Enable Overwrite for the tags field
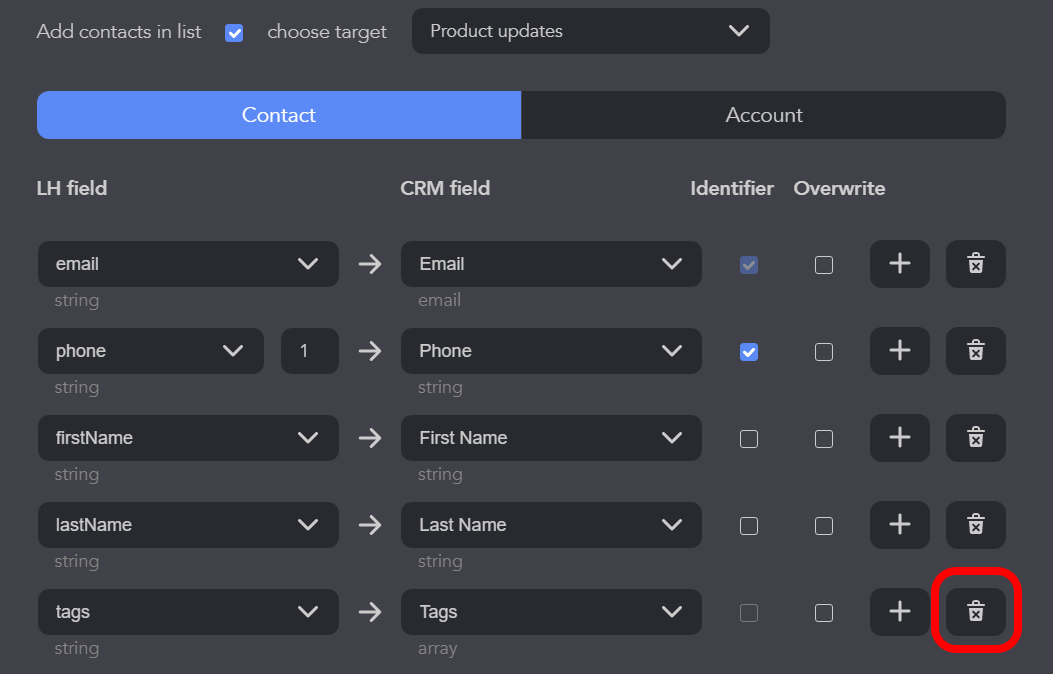 pos(823,613)
